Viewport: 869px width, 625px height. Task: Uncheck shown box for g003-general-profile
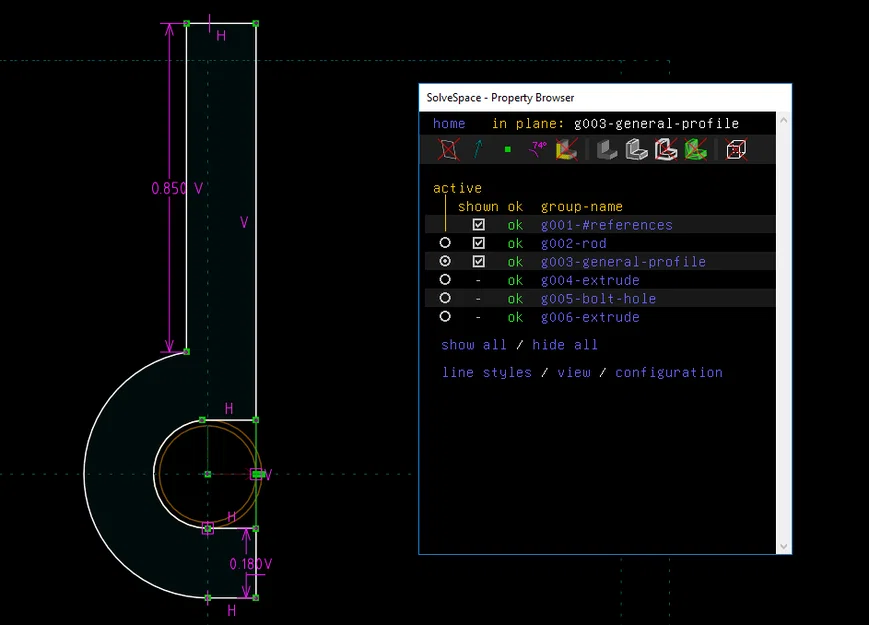tap(479, 262)
